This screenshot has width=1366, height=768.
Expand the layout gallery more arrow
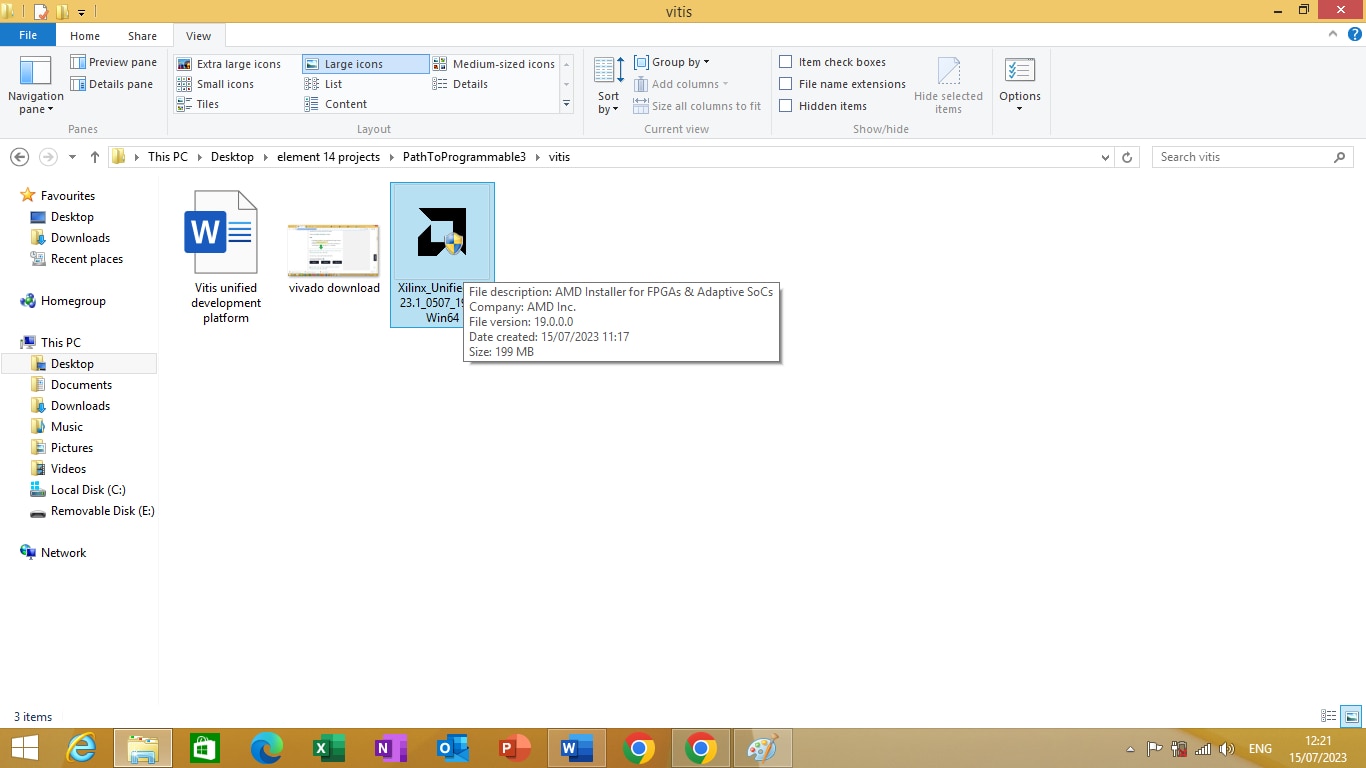[567, 104]
